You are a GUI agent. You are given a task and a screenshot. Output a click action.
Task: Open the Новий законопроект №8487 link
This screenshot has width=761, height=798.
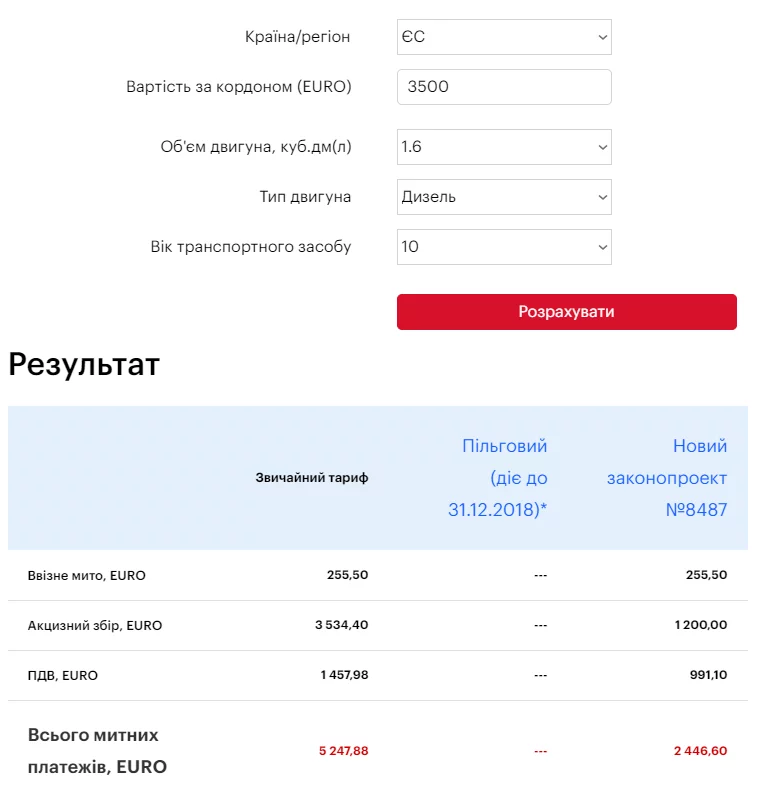(667, 478)
